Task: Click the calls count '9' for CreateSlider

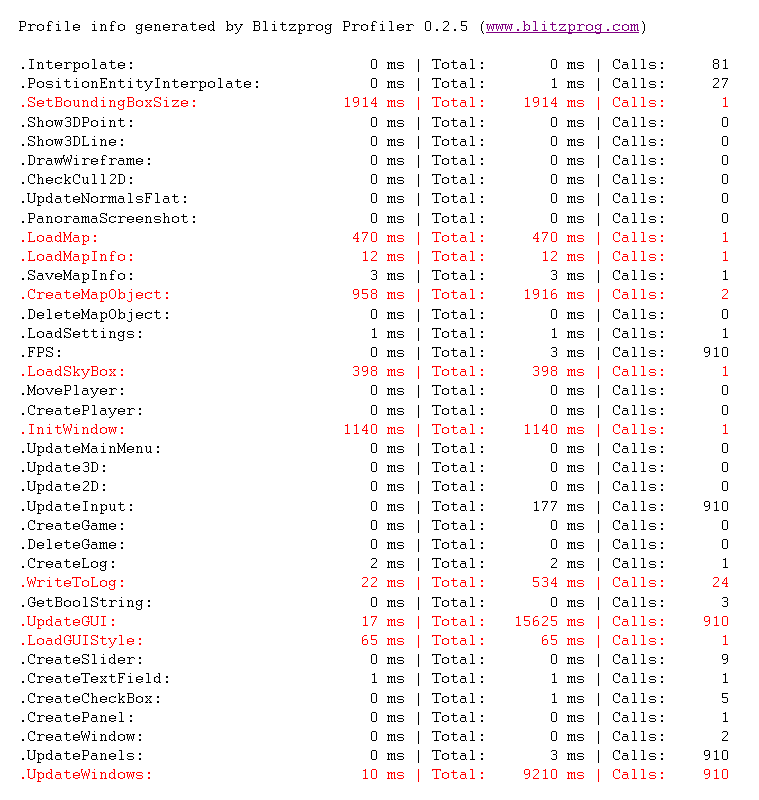Action: [725, 660]
